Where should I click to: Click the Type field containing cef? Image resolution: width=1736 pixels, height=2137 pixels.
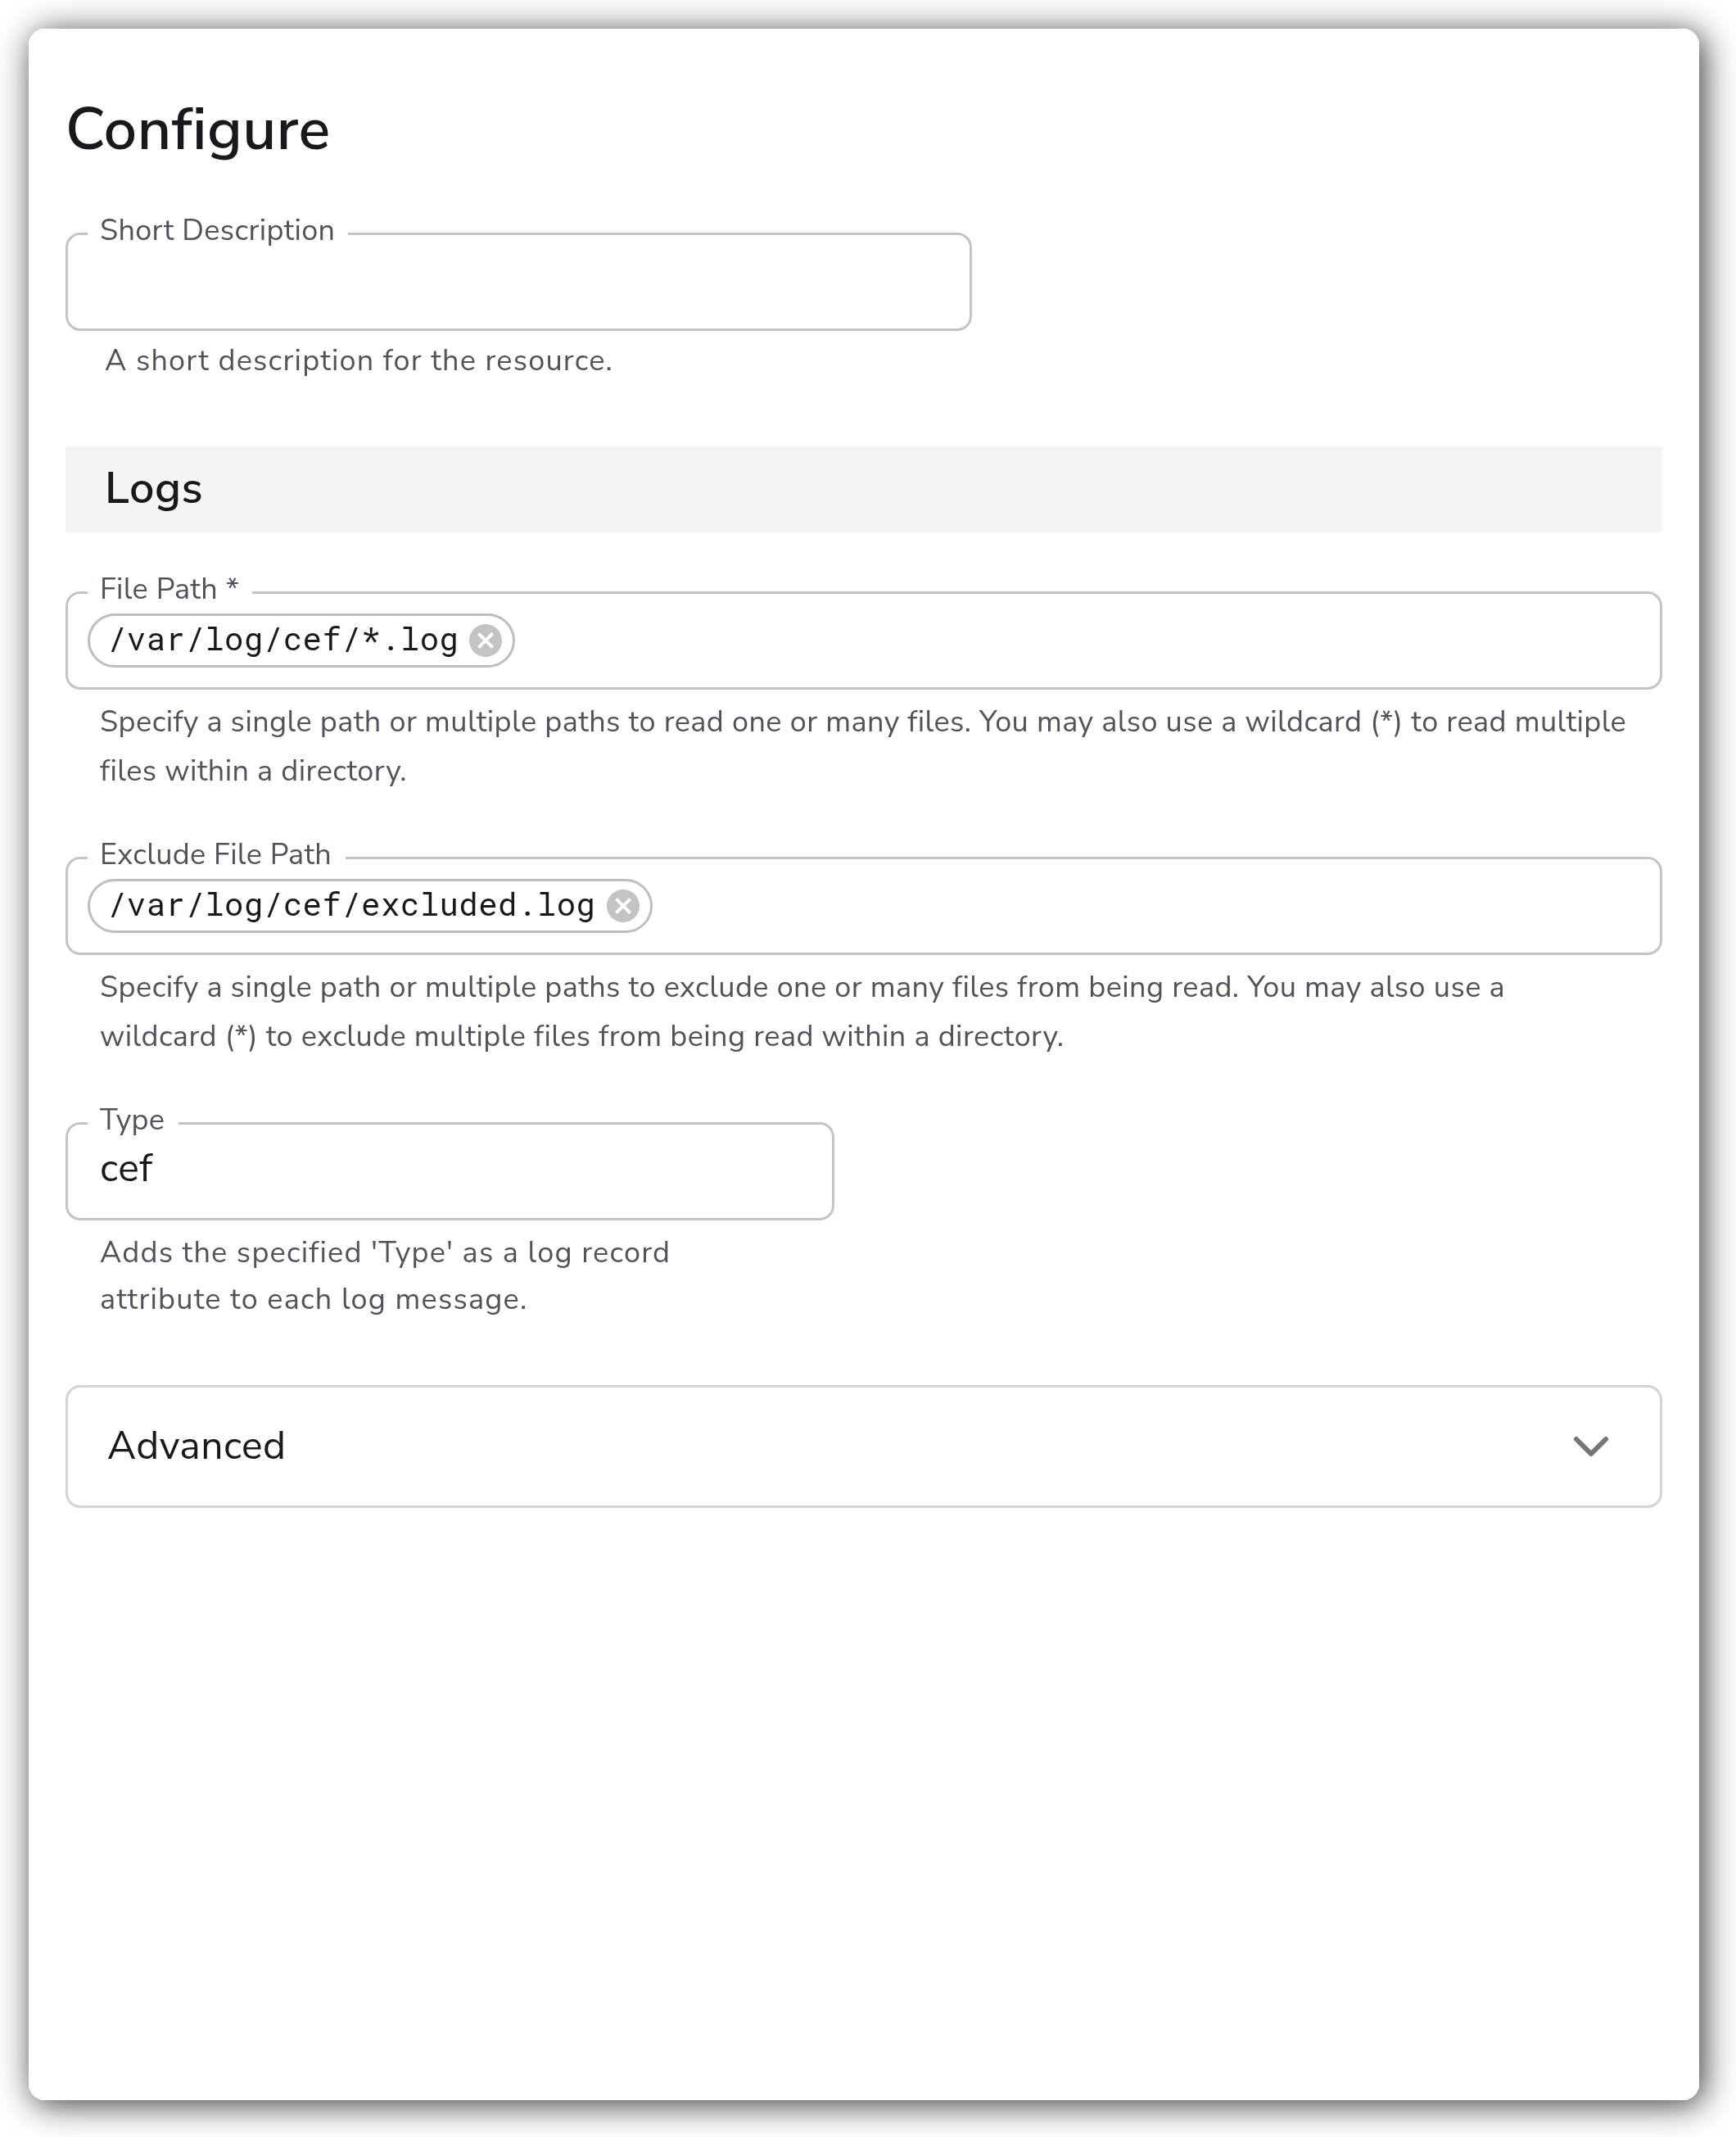pos(450,1171)
